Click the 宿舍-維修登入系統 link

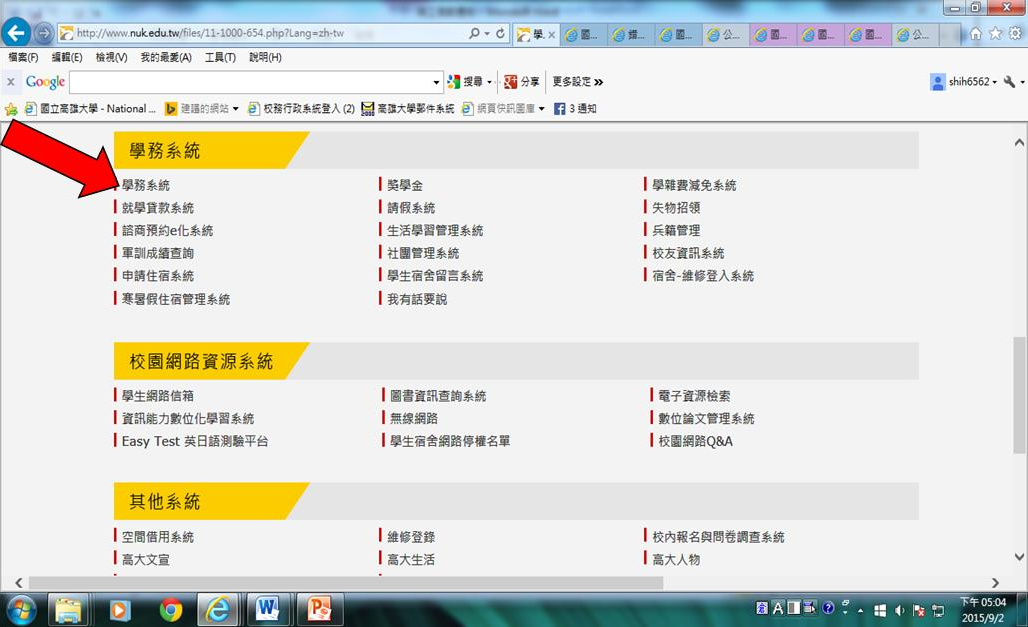coord(703,275)
